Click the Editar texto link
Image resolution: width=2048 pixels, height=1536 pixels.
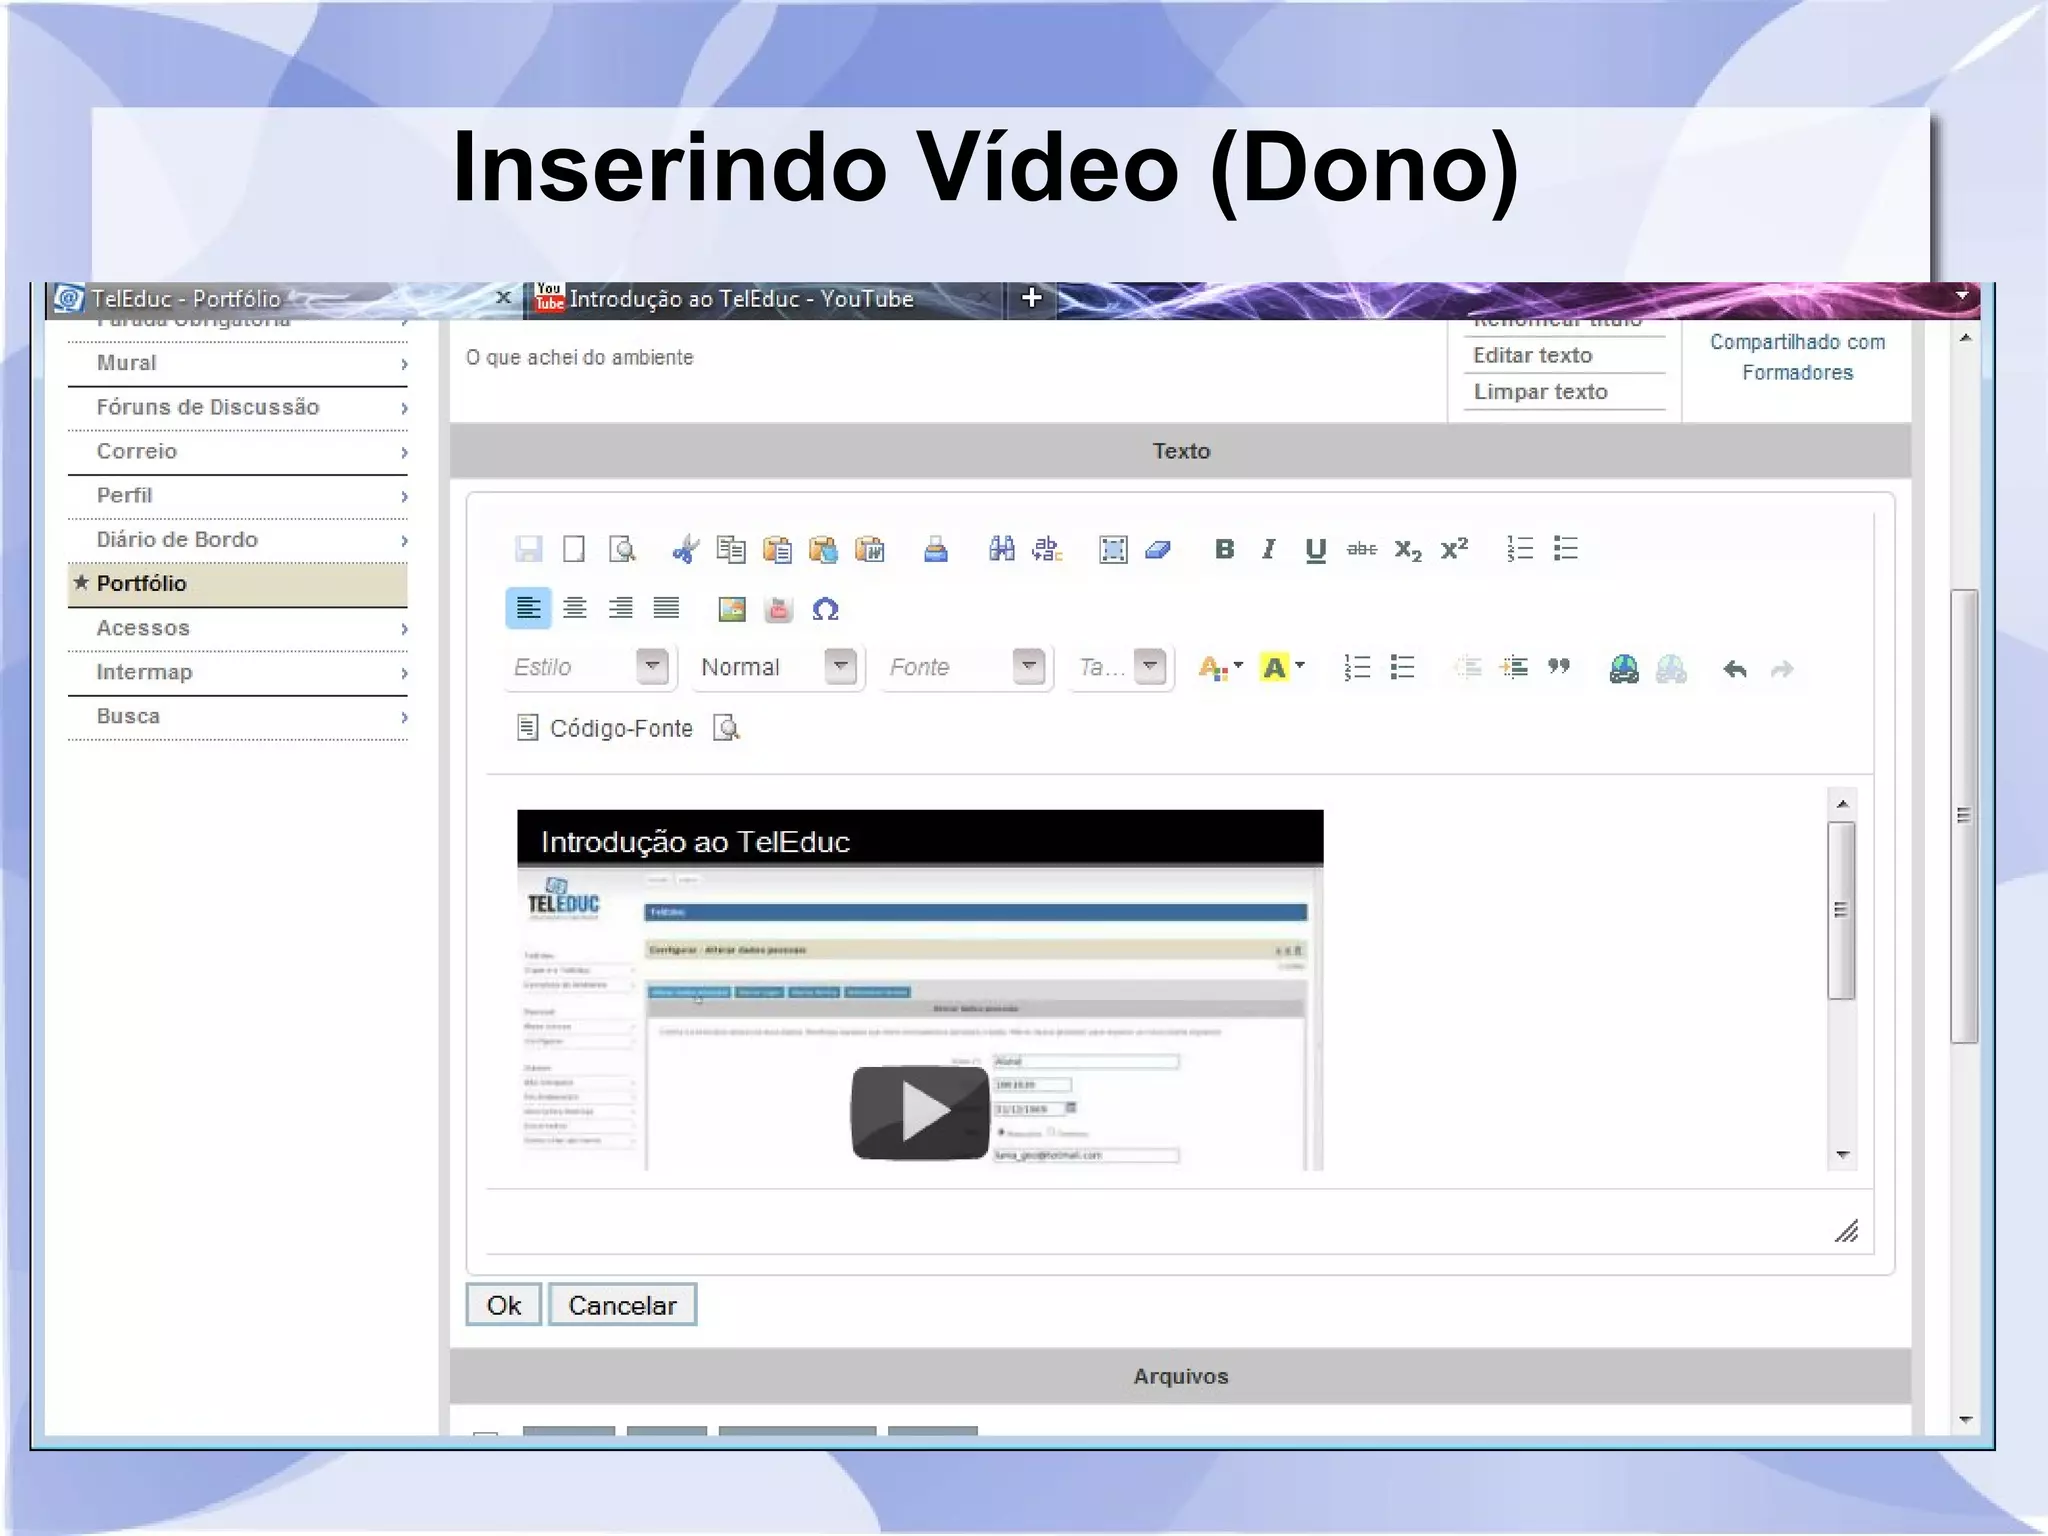[1532, 355]
